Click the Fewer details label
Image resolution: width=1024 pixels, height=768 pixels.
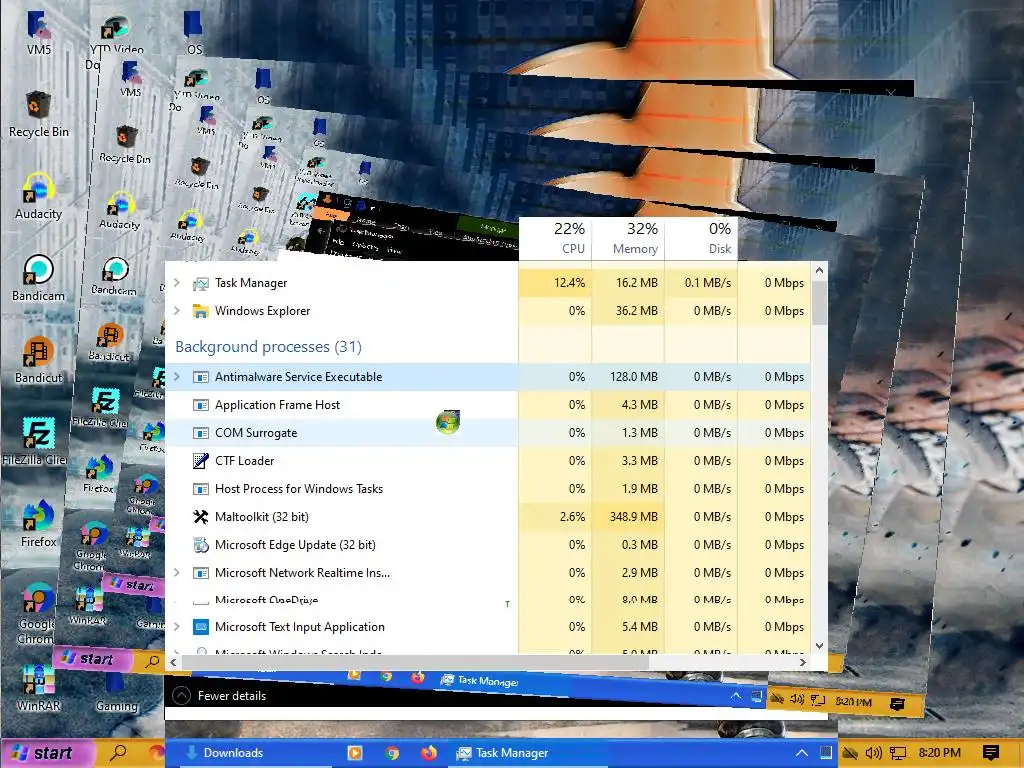[x=232, y=696]
